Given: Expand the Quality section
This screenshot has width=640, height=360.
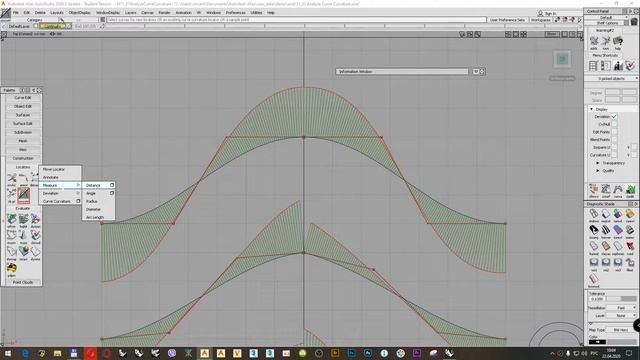Looking at the screenshot, I should (598, 171).
